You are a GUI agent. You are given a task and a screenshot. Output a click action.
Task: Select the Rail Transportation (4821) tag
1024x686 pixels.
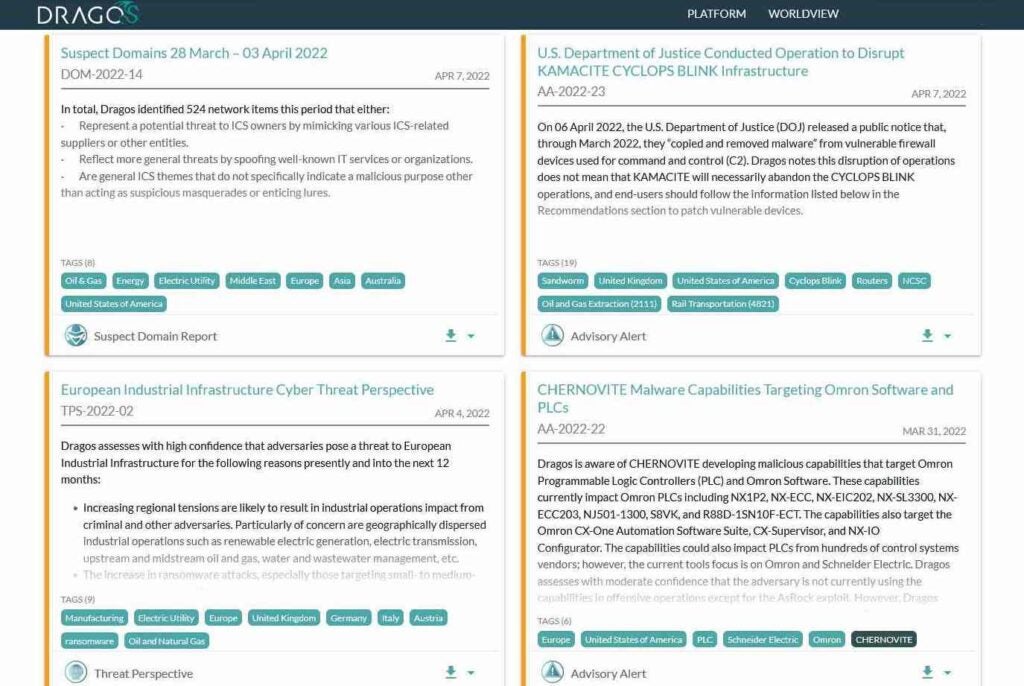[x=723, y=304]
